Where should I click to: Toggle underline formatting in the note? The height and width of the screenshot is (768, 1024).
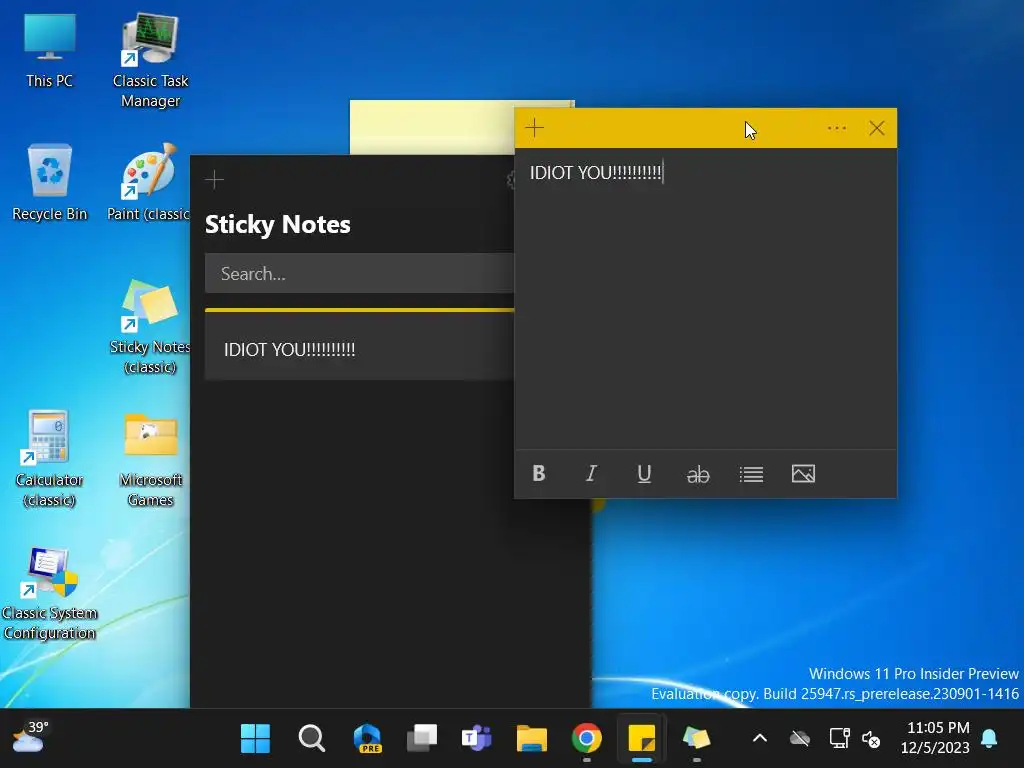(x=644, y=473)
